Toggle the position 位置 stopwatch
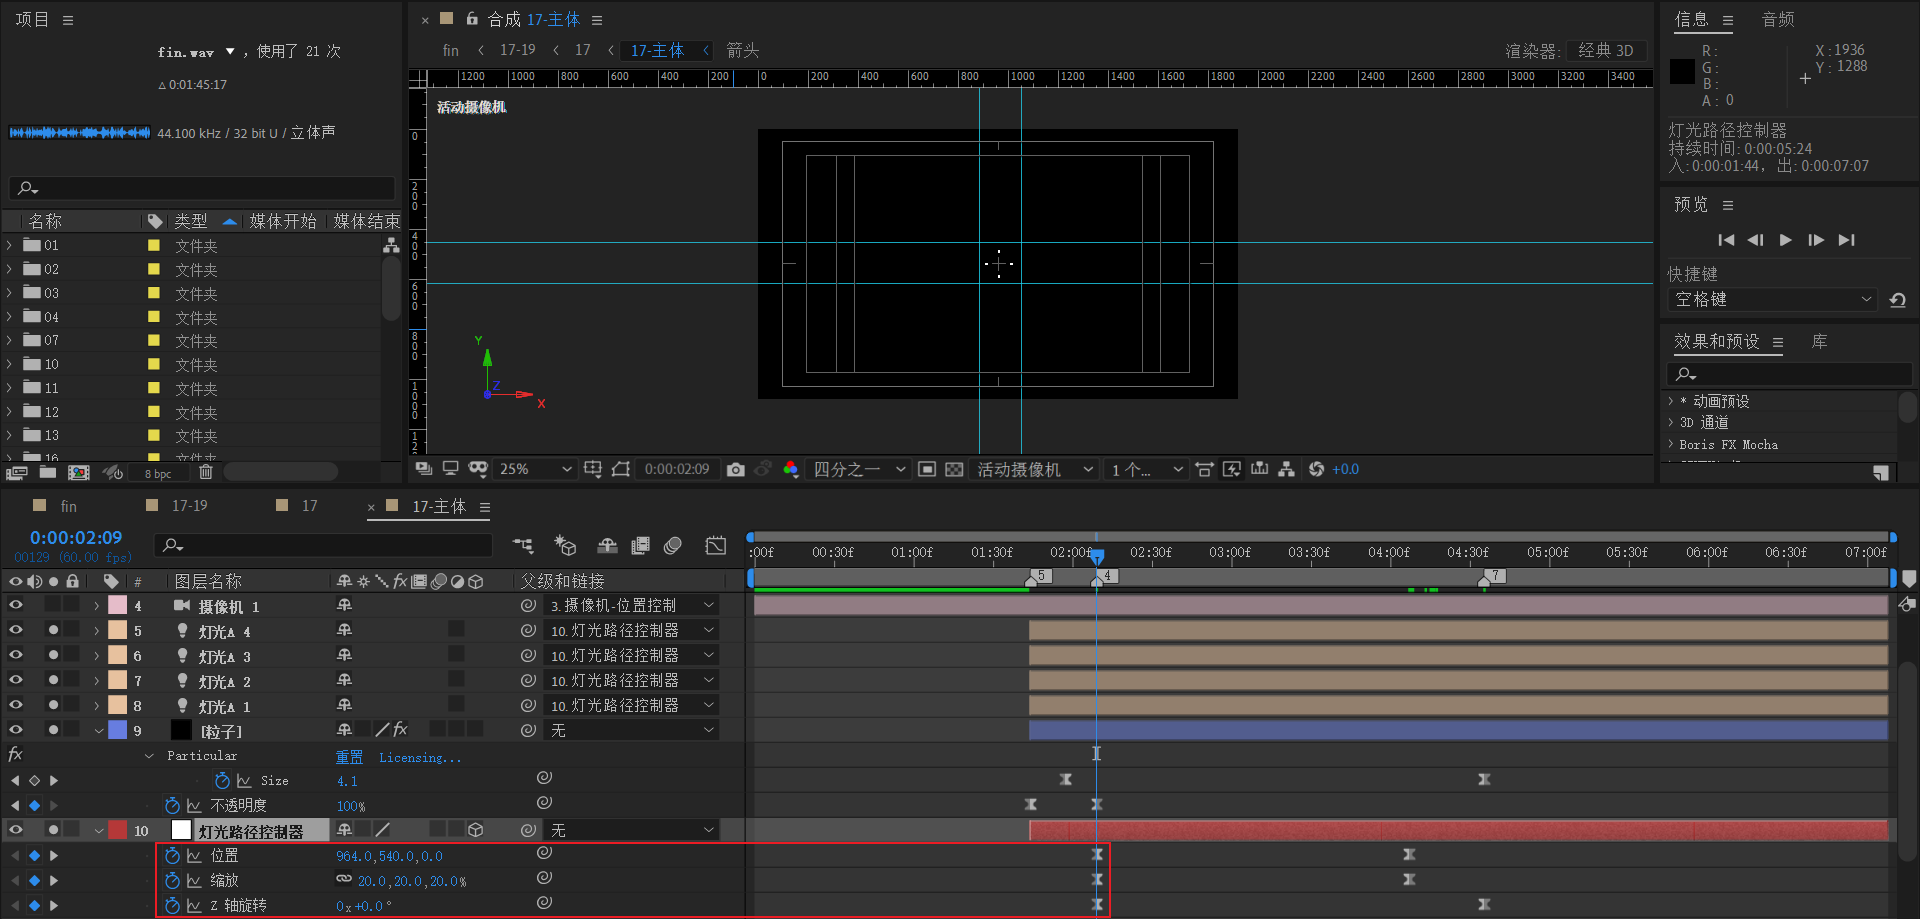This screenshot has height=919, width=1920. (x=172, y=855)
